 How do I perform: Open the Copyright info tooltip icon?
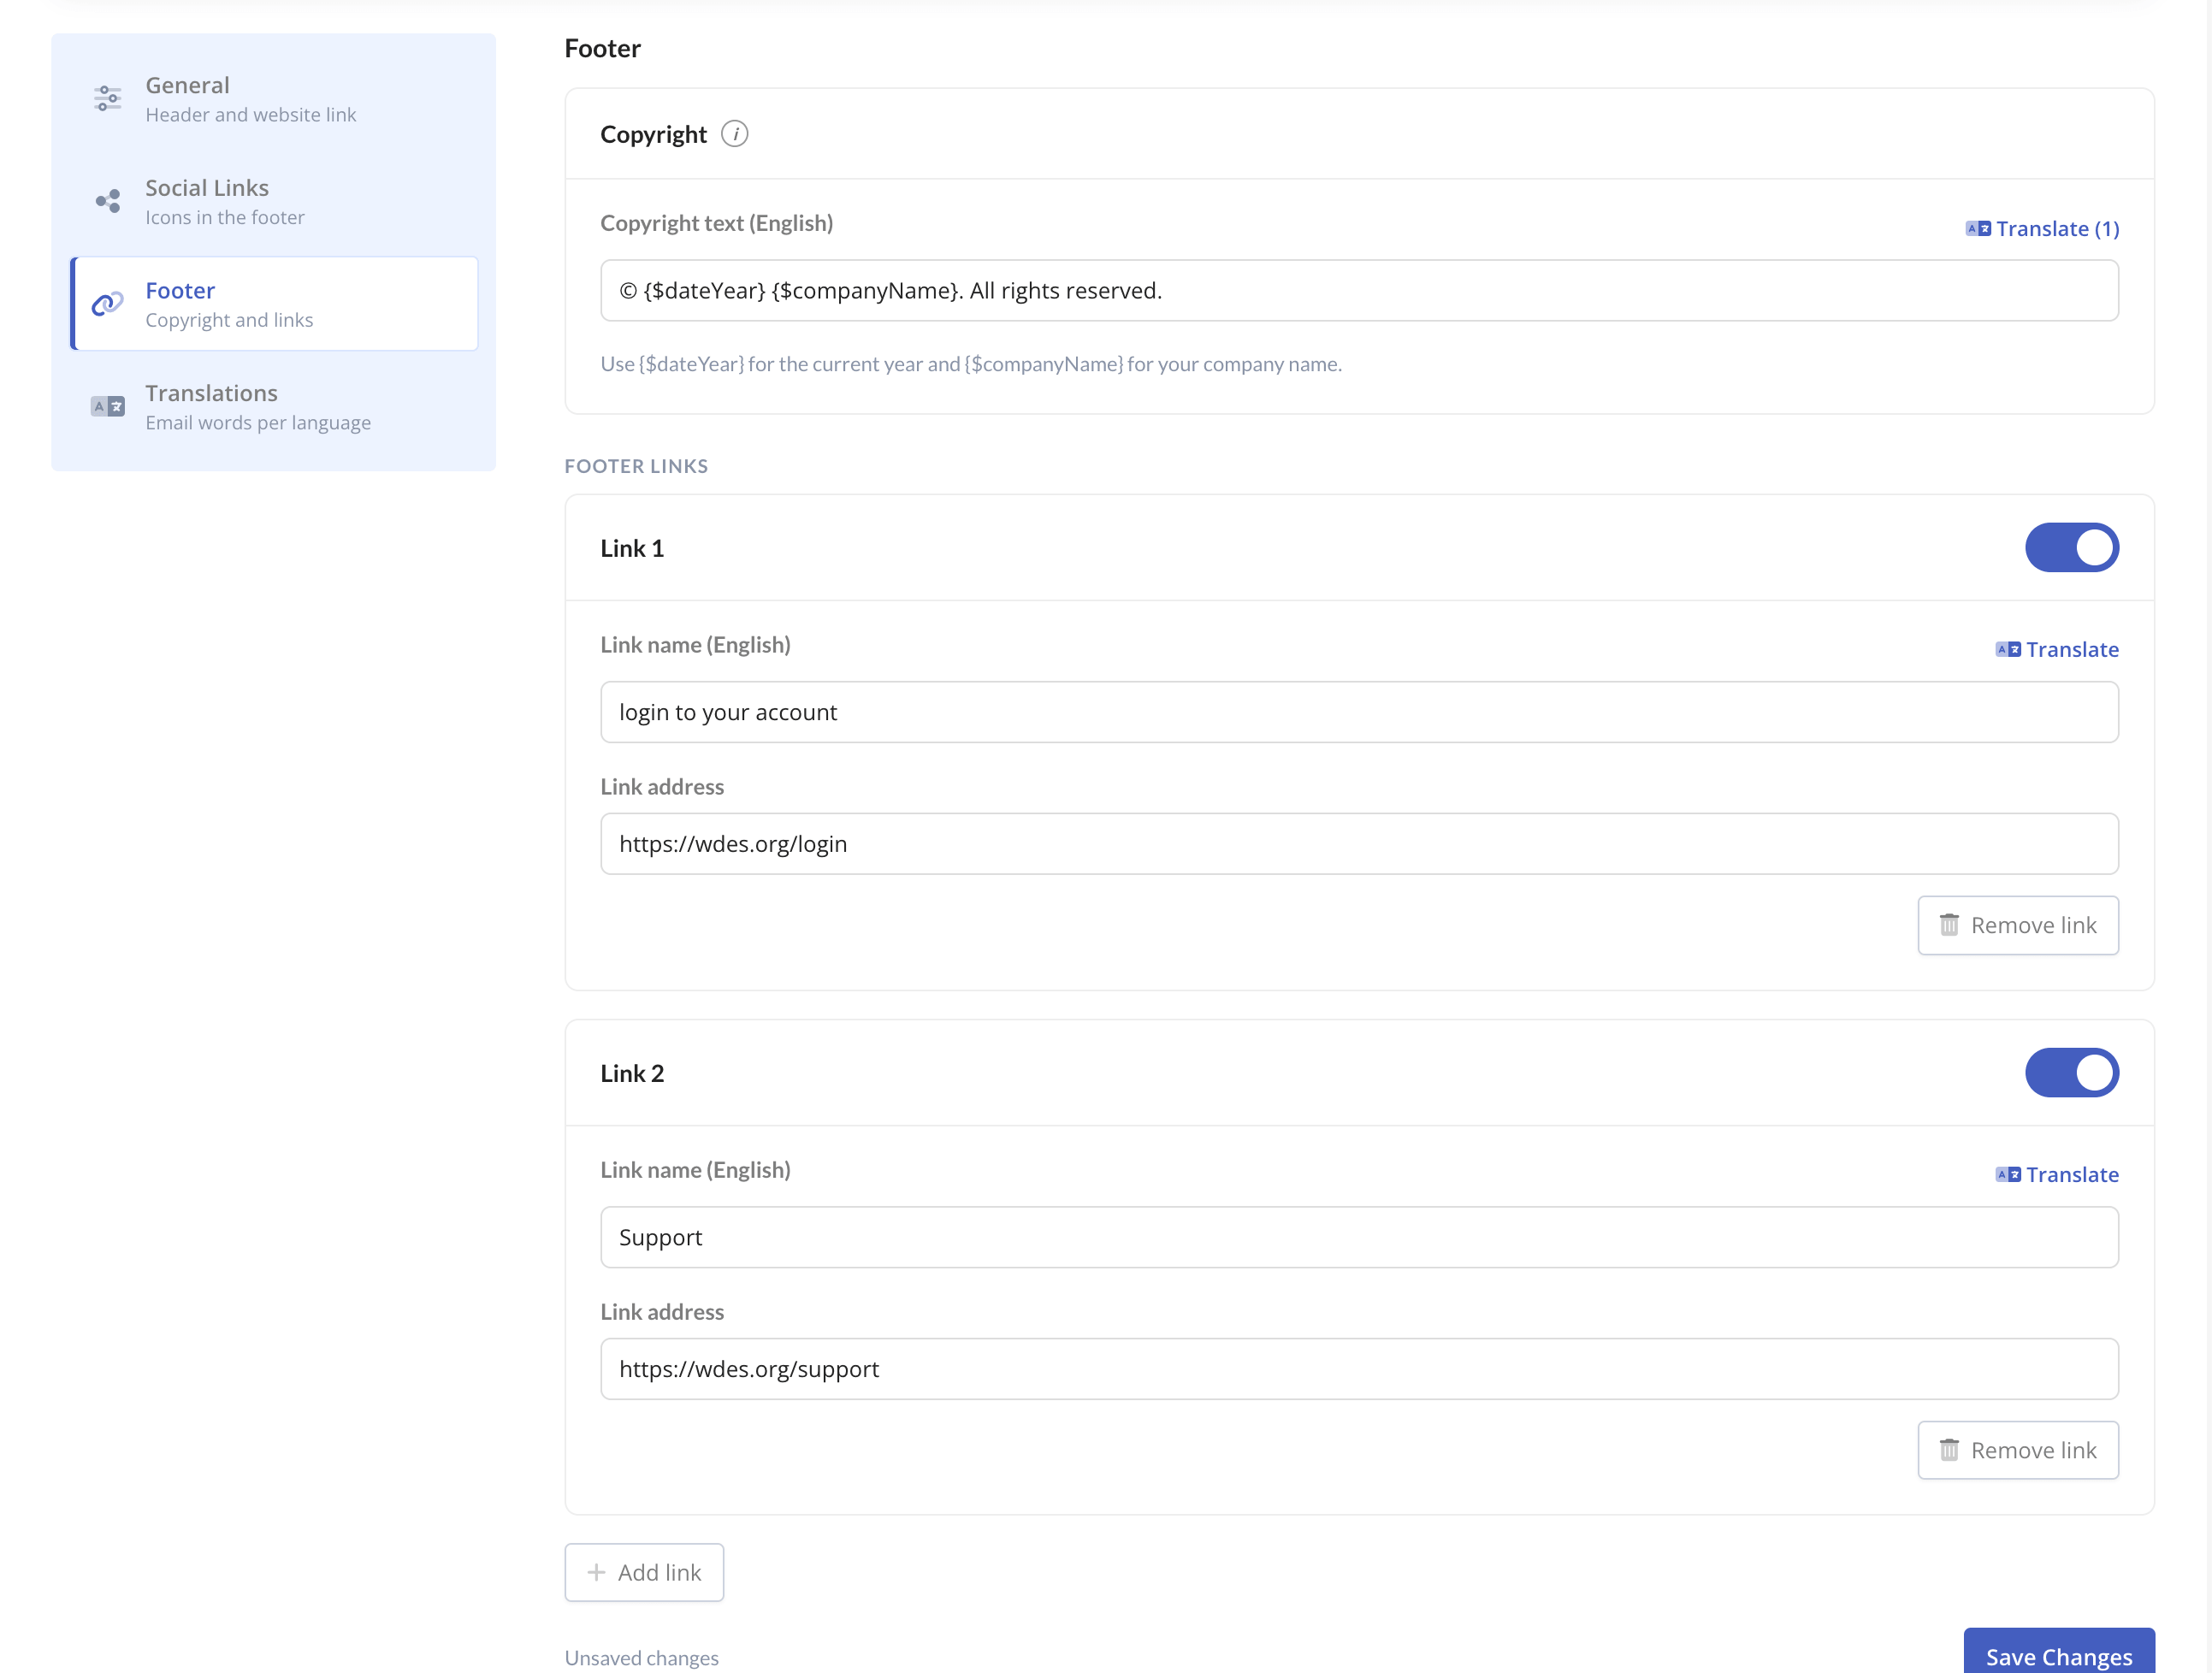click(x=735, y=134)
